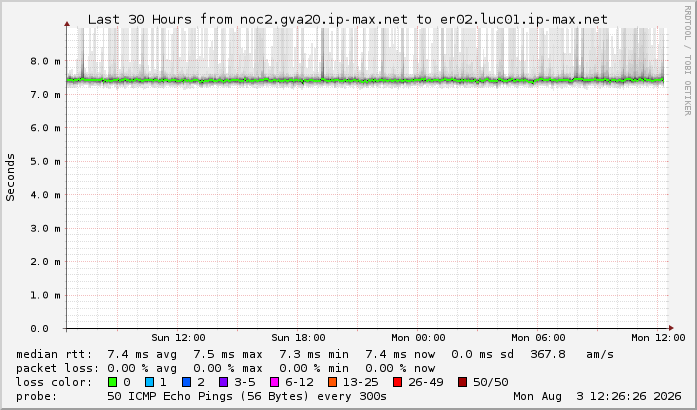Viewport: 697px width, 410px height.
Task: Click the '2.0 m' y-axis label
Action: tap(45, 261)
